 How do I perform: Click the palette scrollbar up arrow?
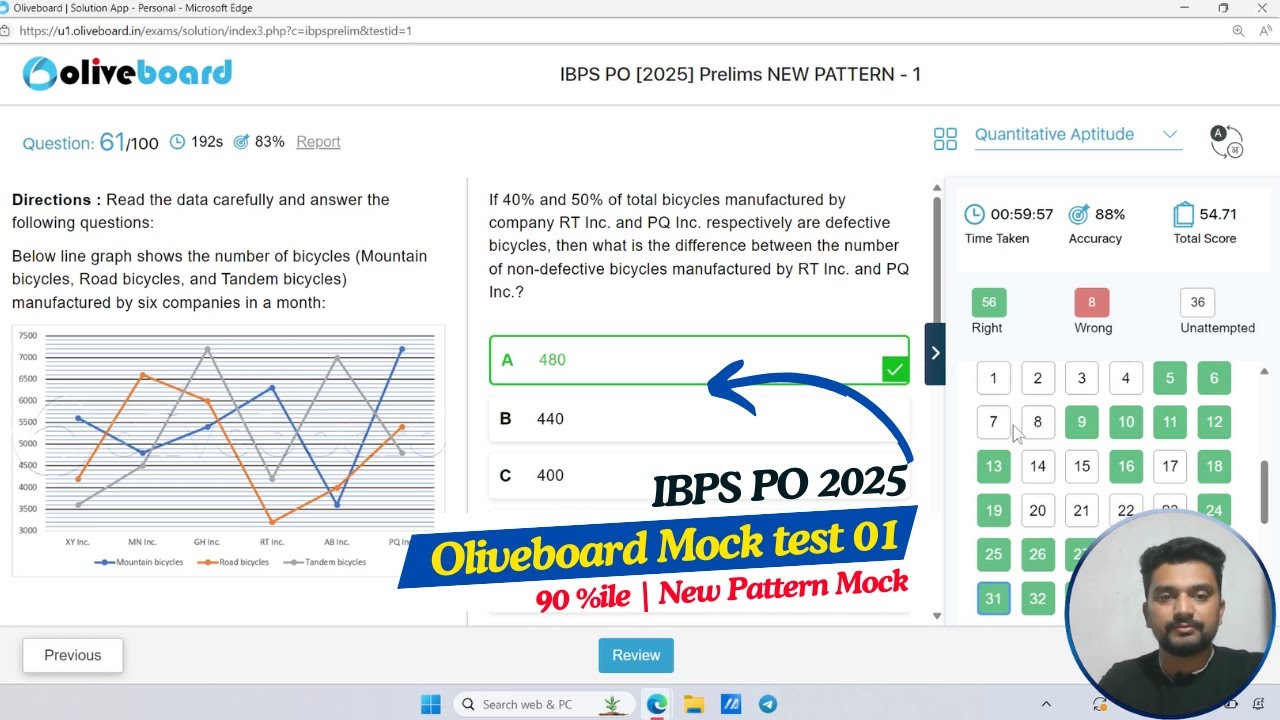(x=1264, y=371)
